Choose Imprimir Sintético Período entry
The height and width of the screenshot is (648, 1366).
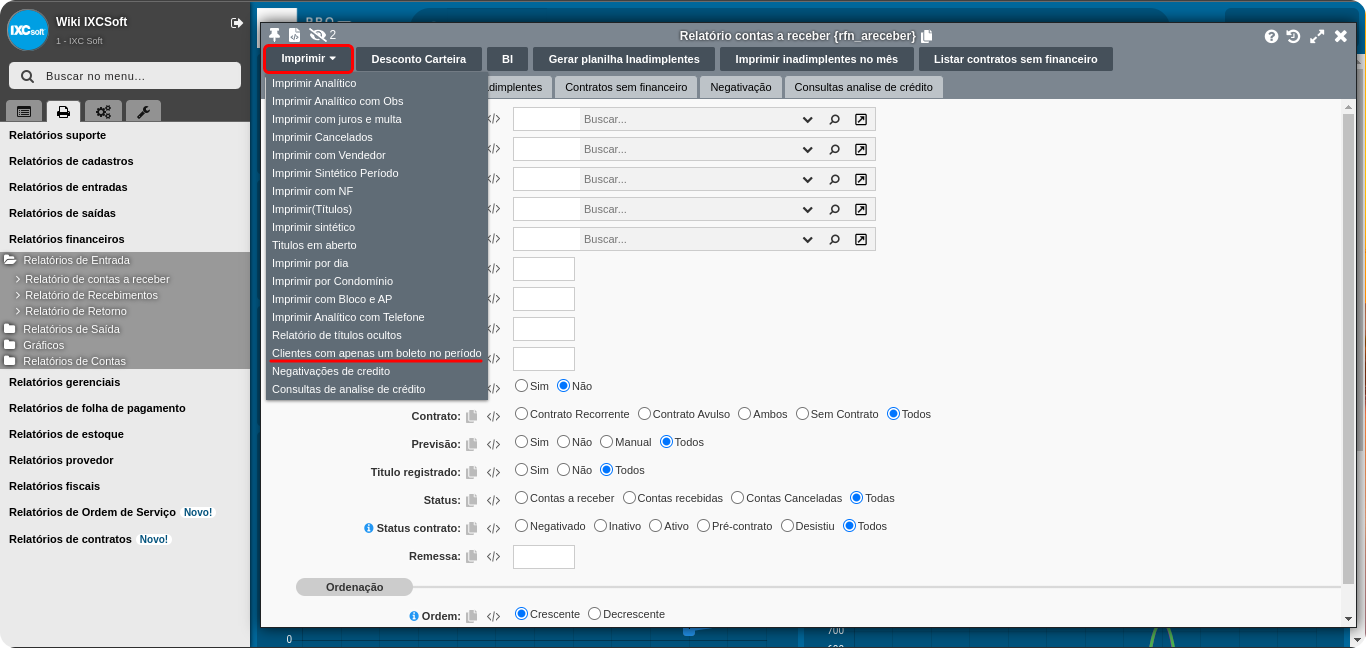click(335, 173)
